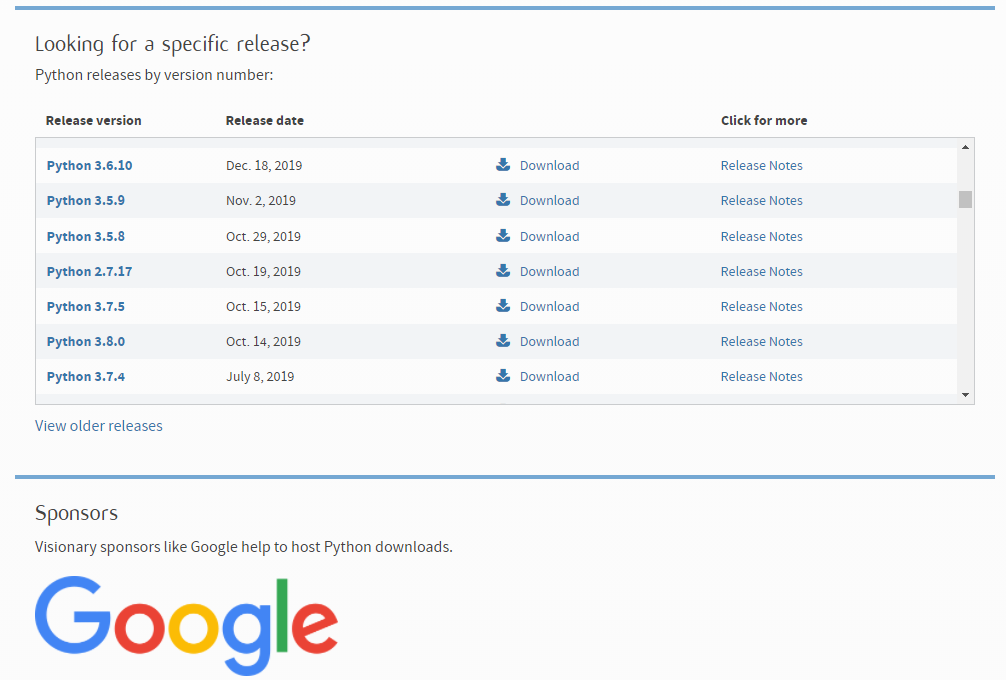This screenshot has height=680, width=1006.
Task: Click the Google sponsor logo
Action: [x=186, y=624]
